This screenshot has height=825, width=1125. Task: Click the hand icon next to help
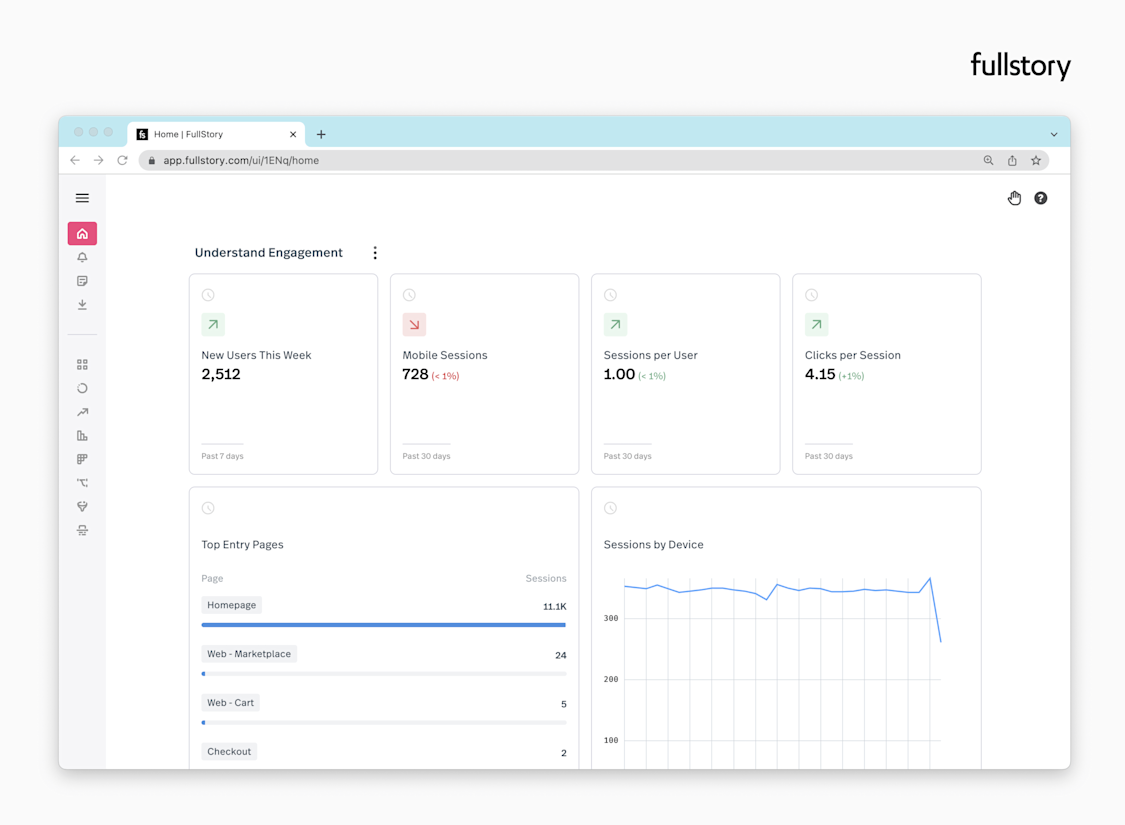(1014, 198)
